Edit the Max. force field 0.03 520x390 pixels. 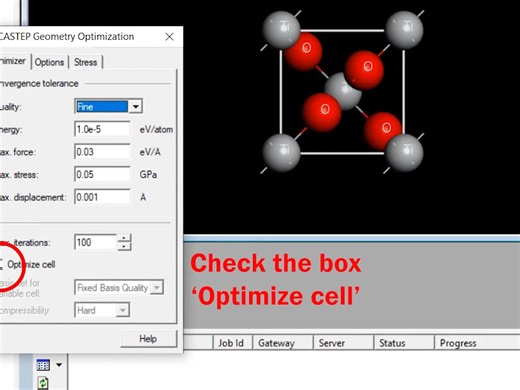pyautogui.click(x=102, y=152)
